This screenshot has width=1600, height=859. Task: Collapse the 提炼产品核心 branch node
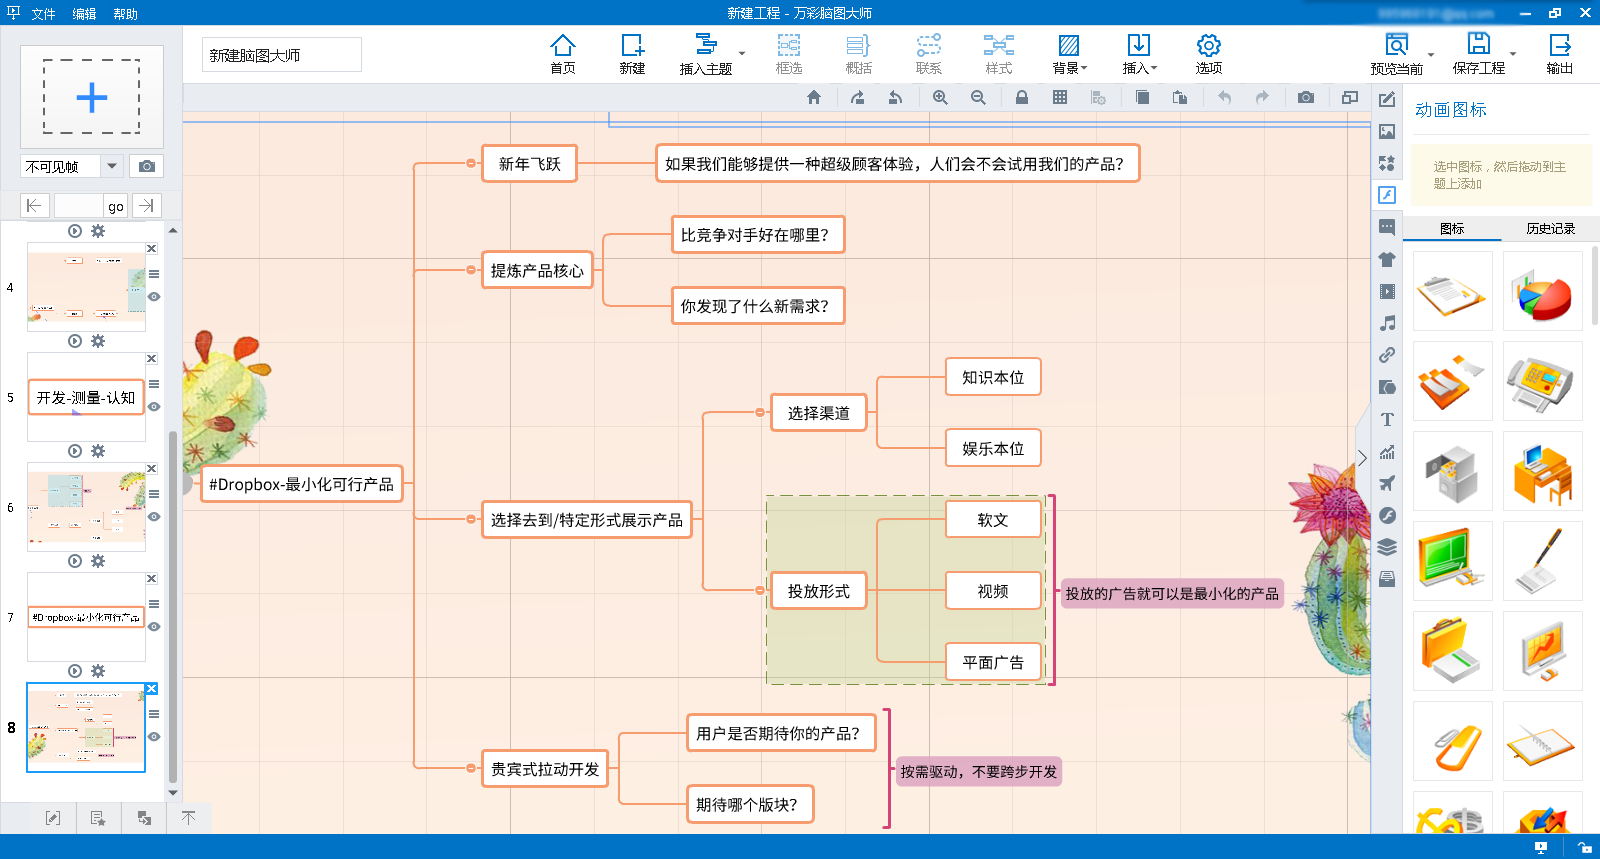click(x=471, y=270)
